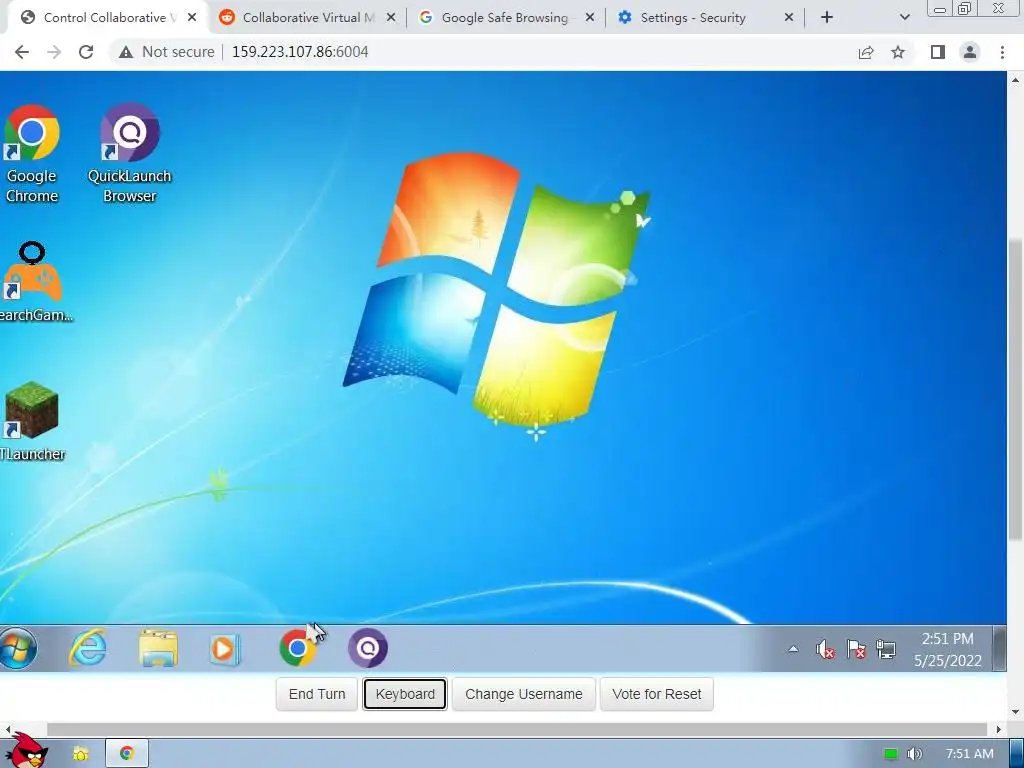Launch Internet Explorer from VM taskbar
This screenshot has height=768, width=1024.
point(88,648)
